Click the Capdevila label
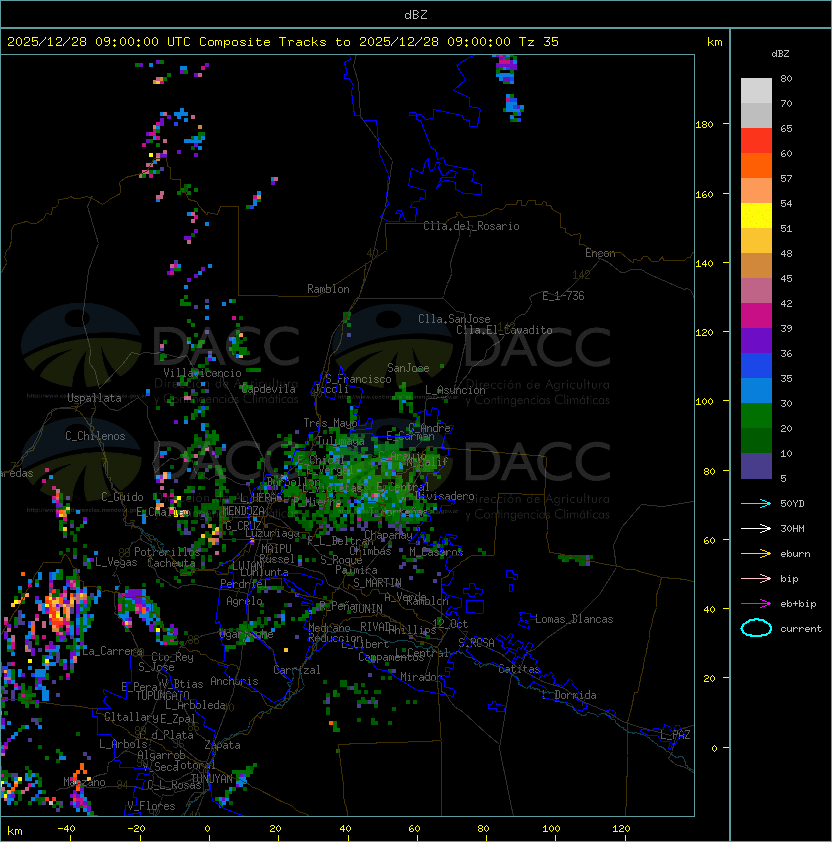Viewport: 832px width, 842px height. pos(268,388)
